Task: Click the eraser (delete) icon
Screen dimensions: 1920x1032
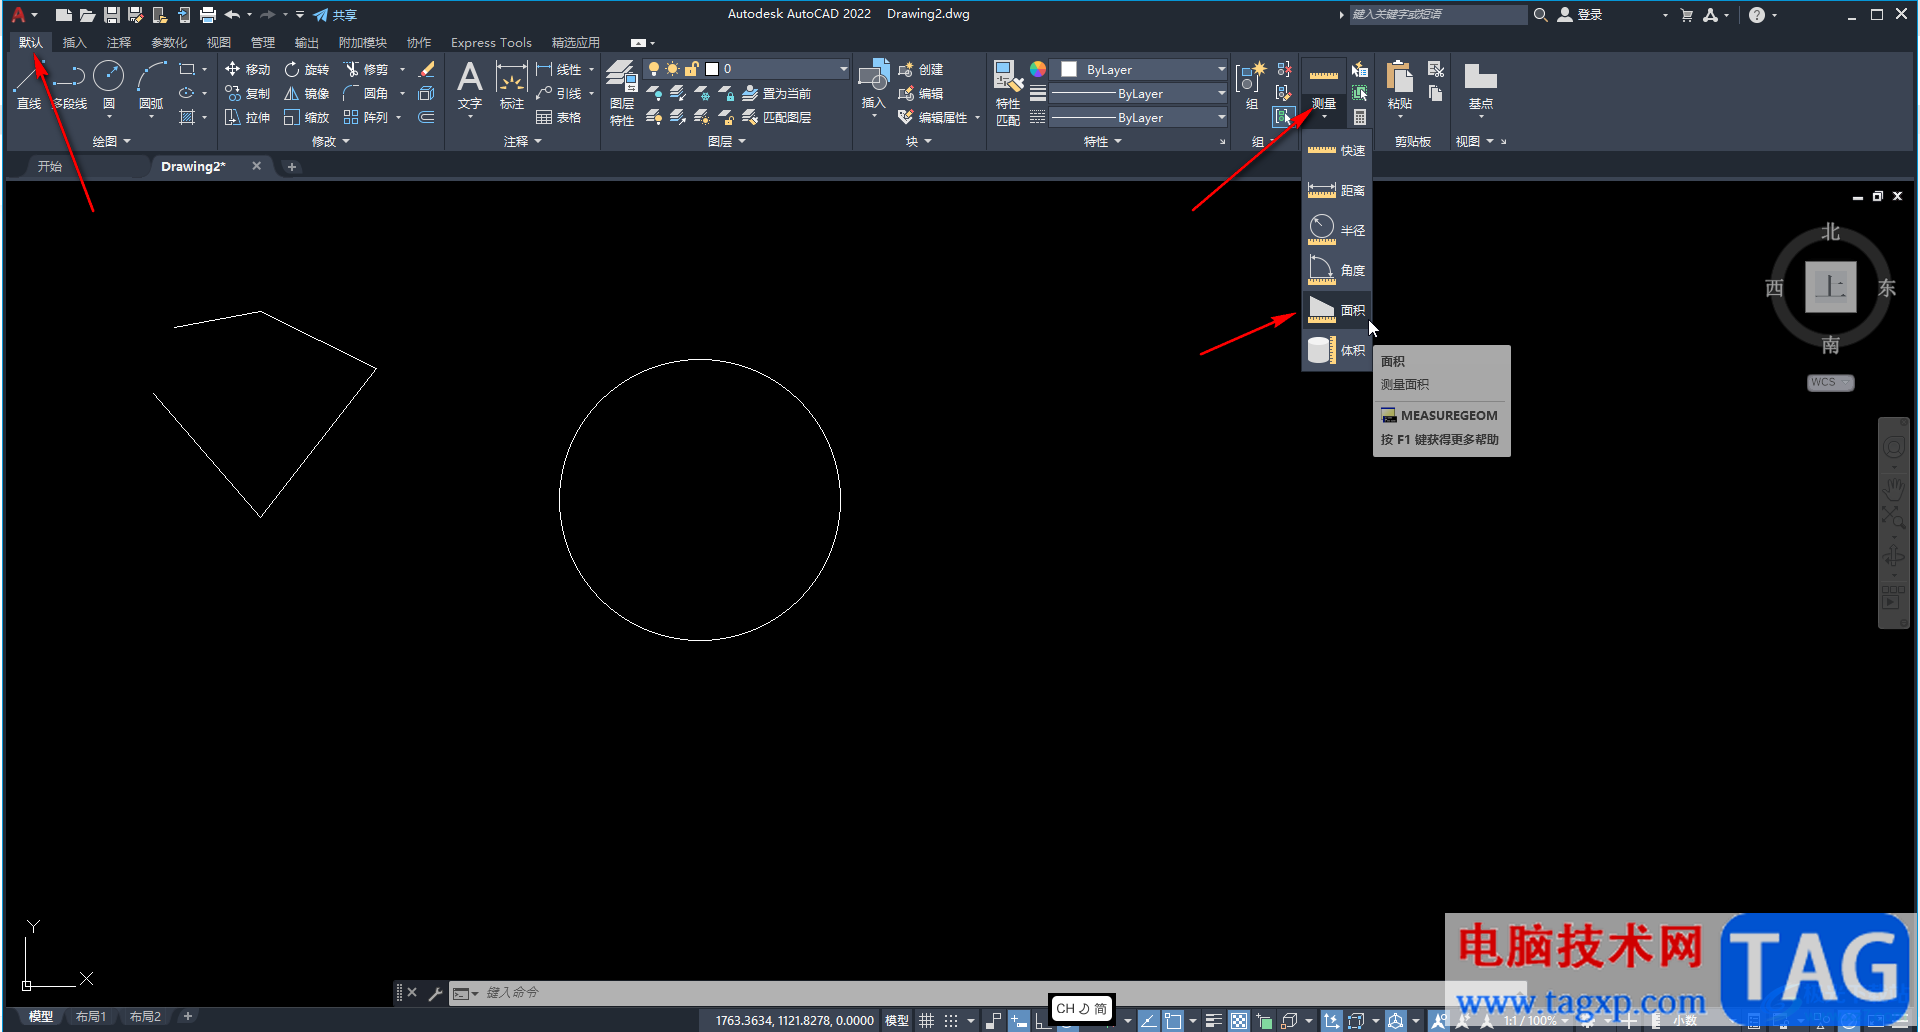Action: click(426, 69)
